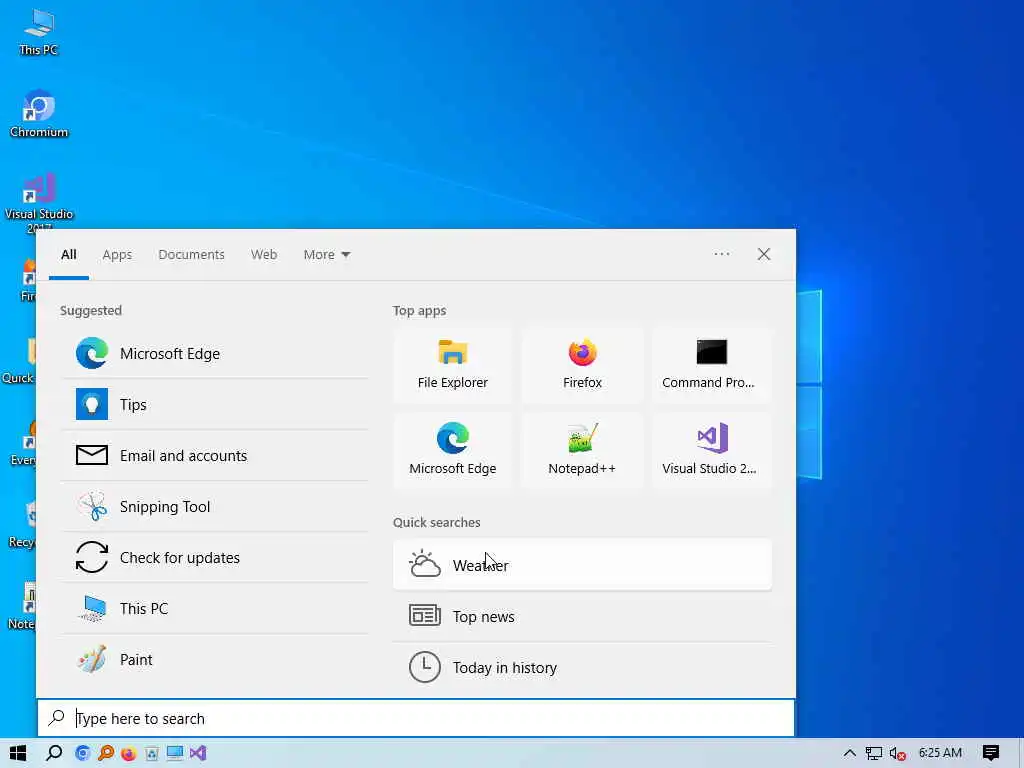
Task: Open Visual Studio from the taskbar
Action: [198, 753]
